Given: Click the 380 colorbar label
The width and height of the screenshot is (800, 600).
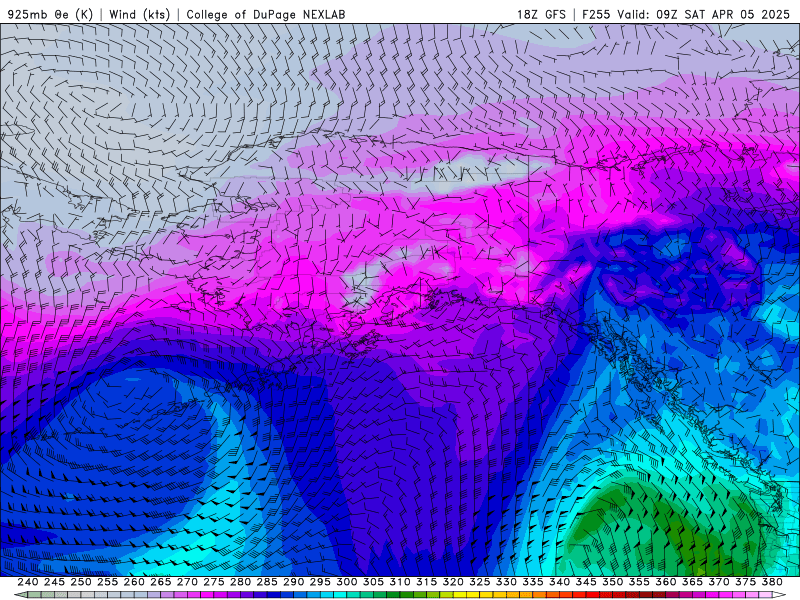Looking at the screenshot, I should (x=772, y=582).
